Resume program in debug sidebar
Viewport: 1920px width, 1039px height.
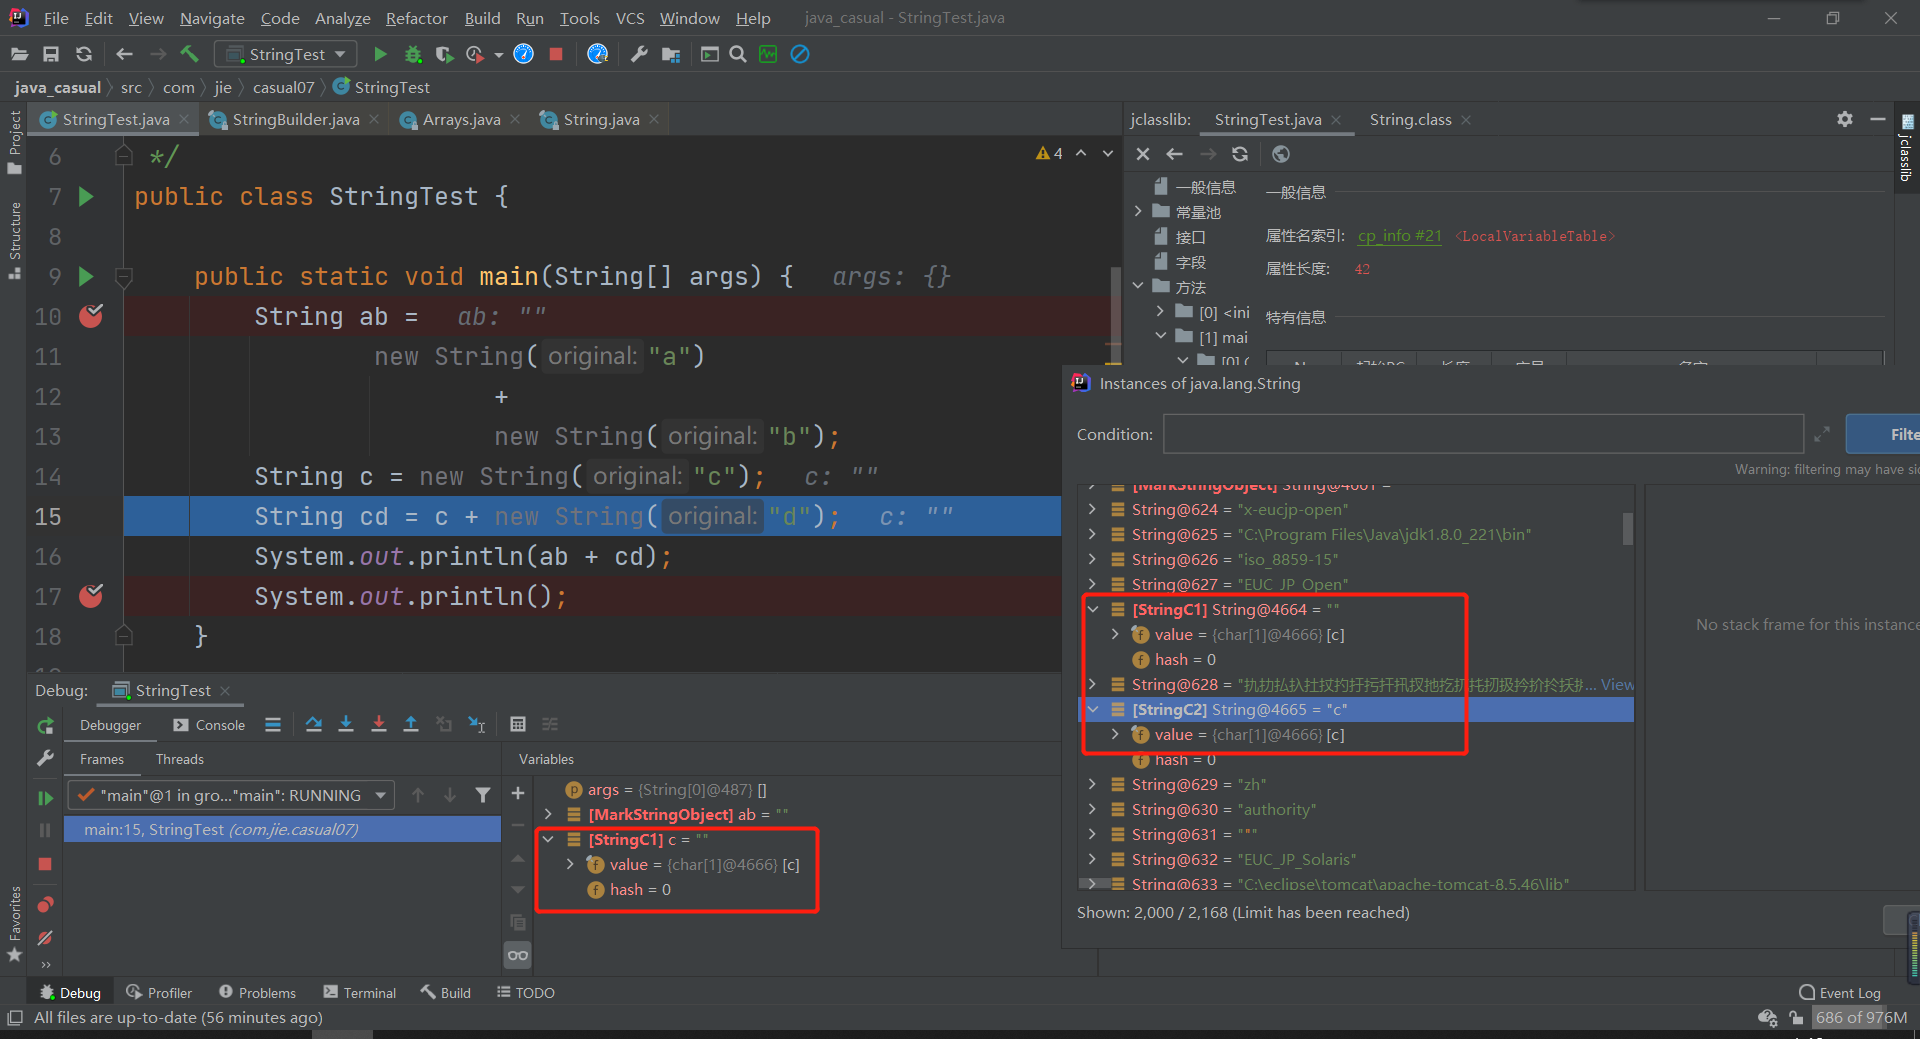tap(45, 798)
